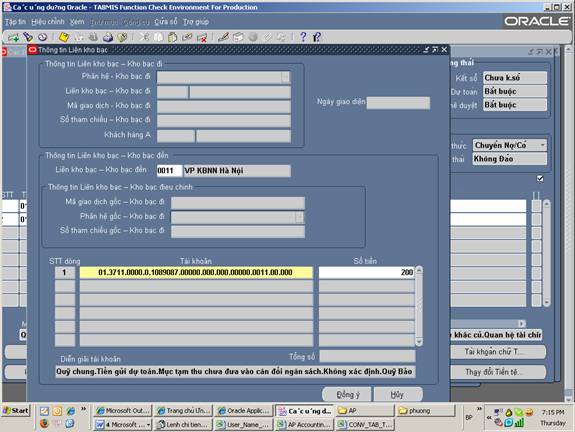
Task: Click the Mã giao dịch - Kho bạc đi field
Action: point(224,106)
